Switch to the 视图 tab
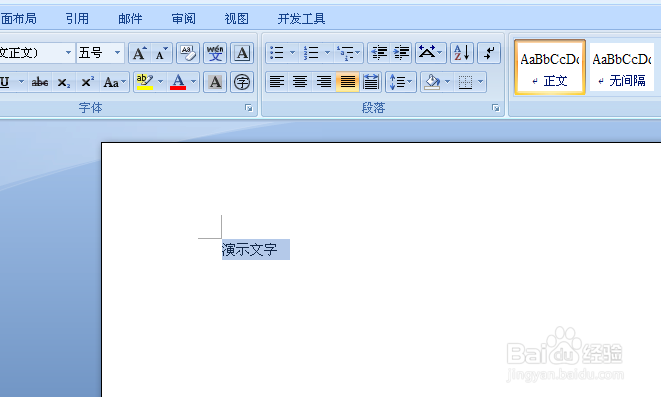Screen dimensions: 661x397 pos(236,19)
